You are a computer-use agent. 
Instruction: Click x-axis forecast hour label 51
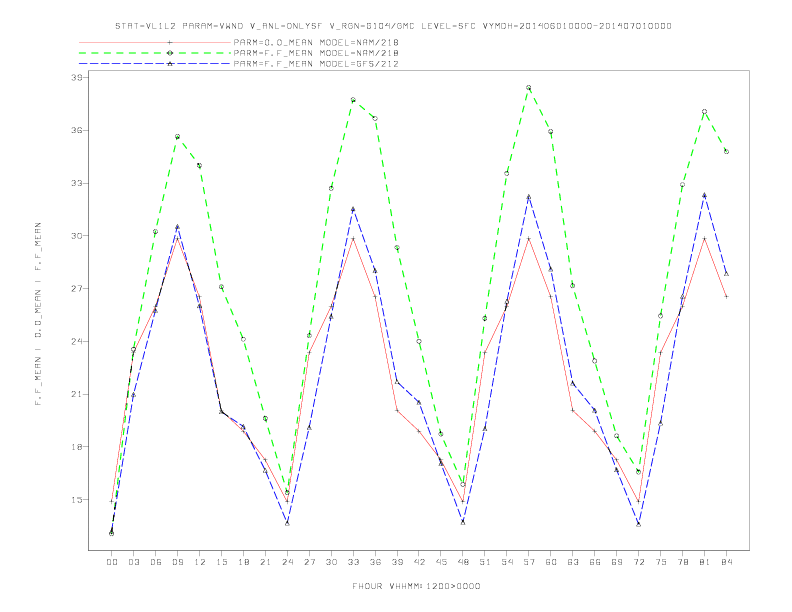click(x=485, y=562)
